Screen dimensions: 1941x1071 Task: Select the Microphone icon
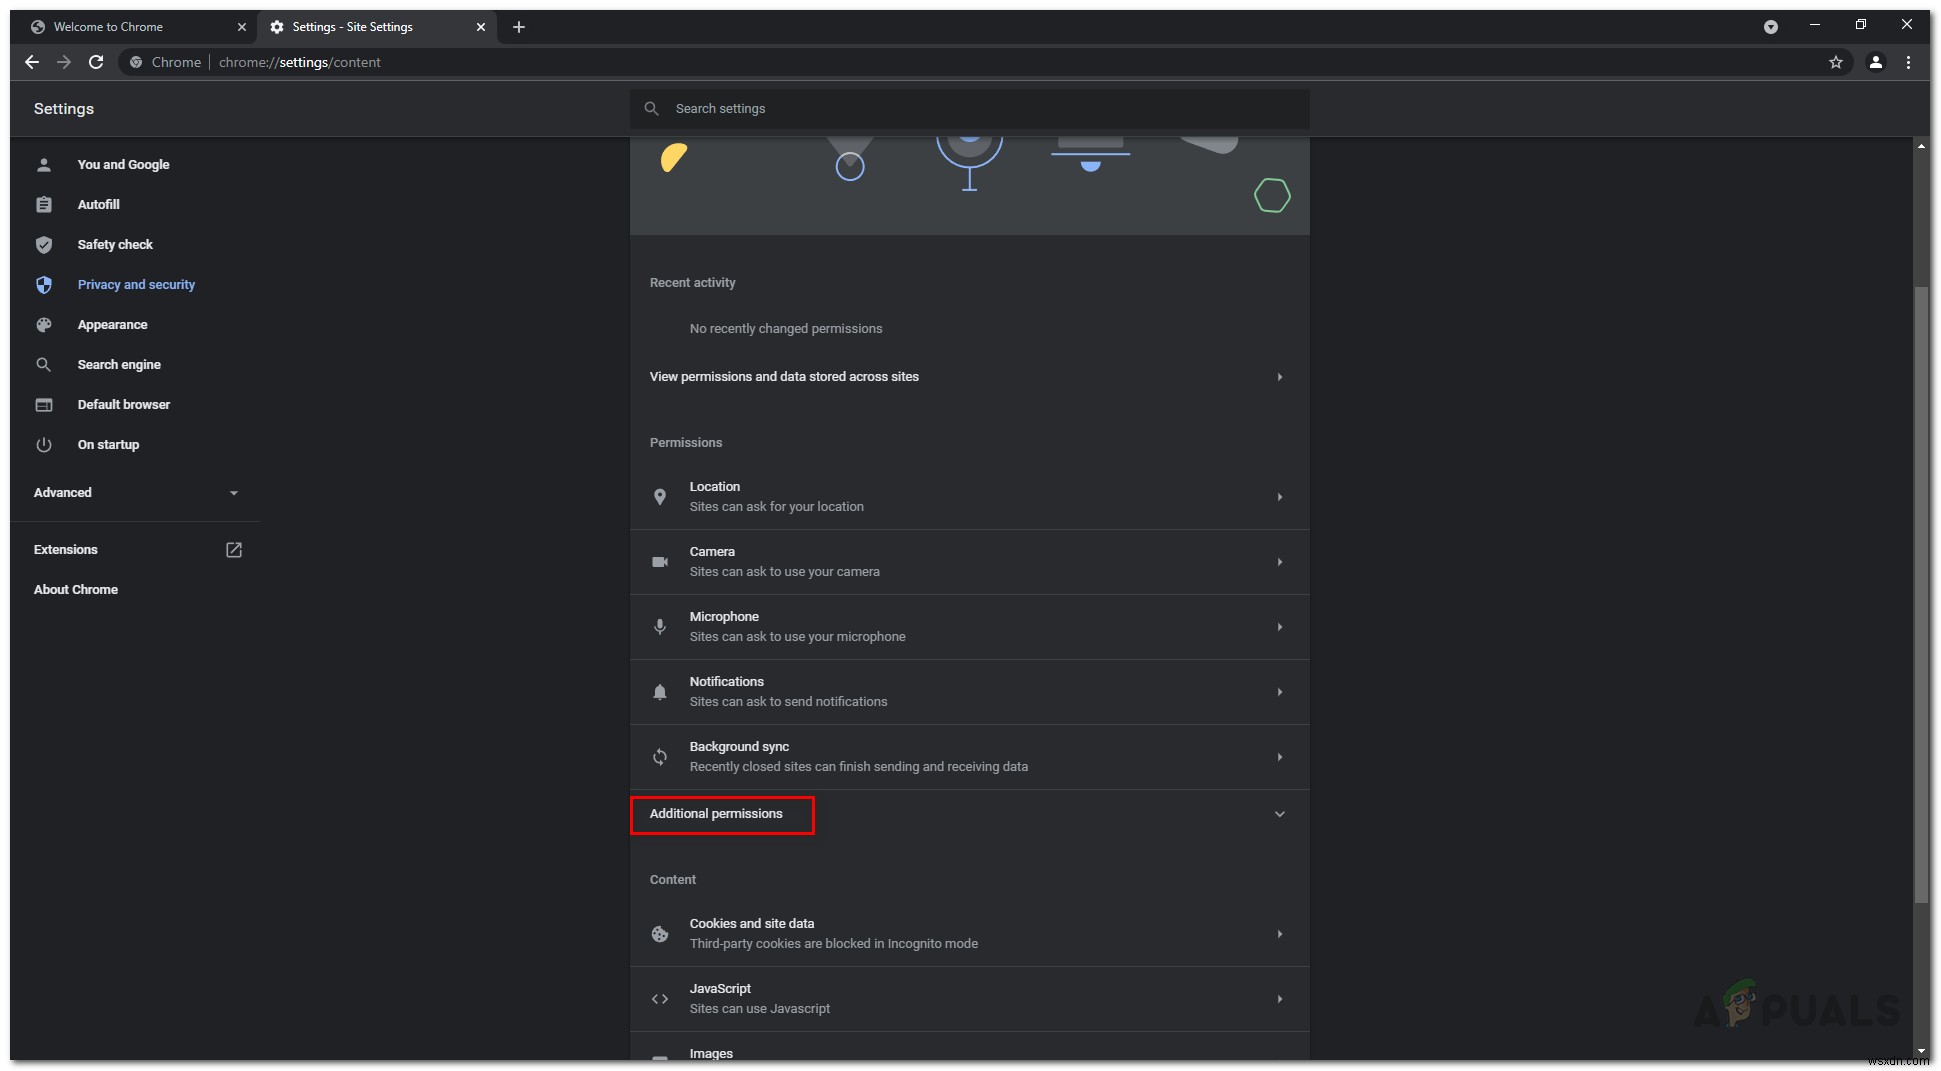coord(660,627)
